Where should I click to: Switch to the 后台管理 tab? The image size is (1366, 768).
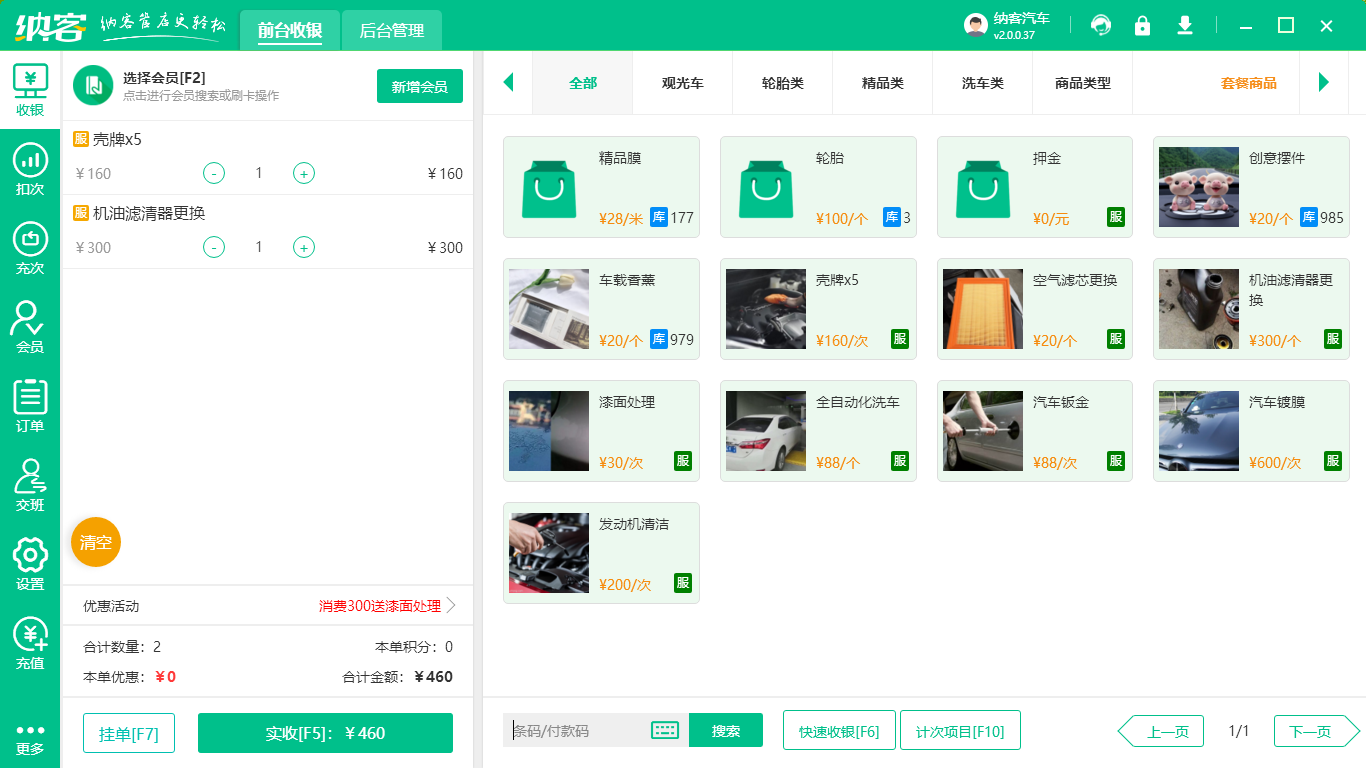[x=392, y=31]
